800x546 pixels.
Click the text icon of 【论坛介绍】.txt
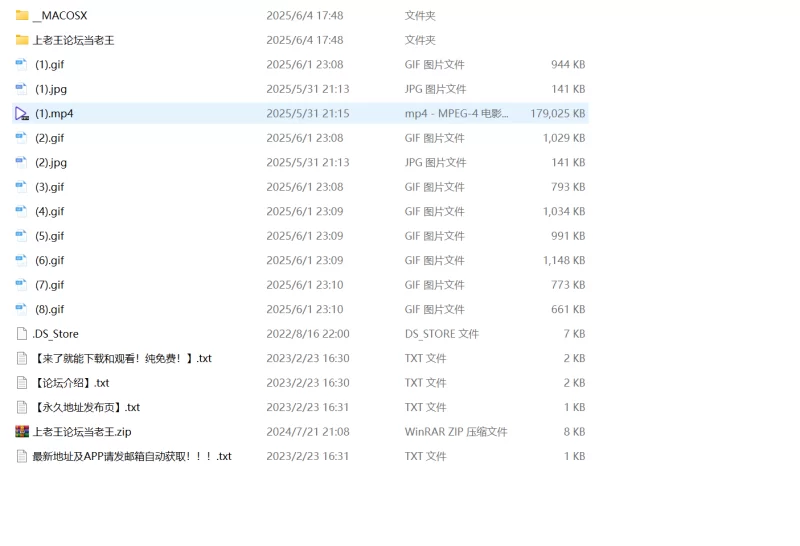(x=22, y=383)
